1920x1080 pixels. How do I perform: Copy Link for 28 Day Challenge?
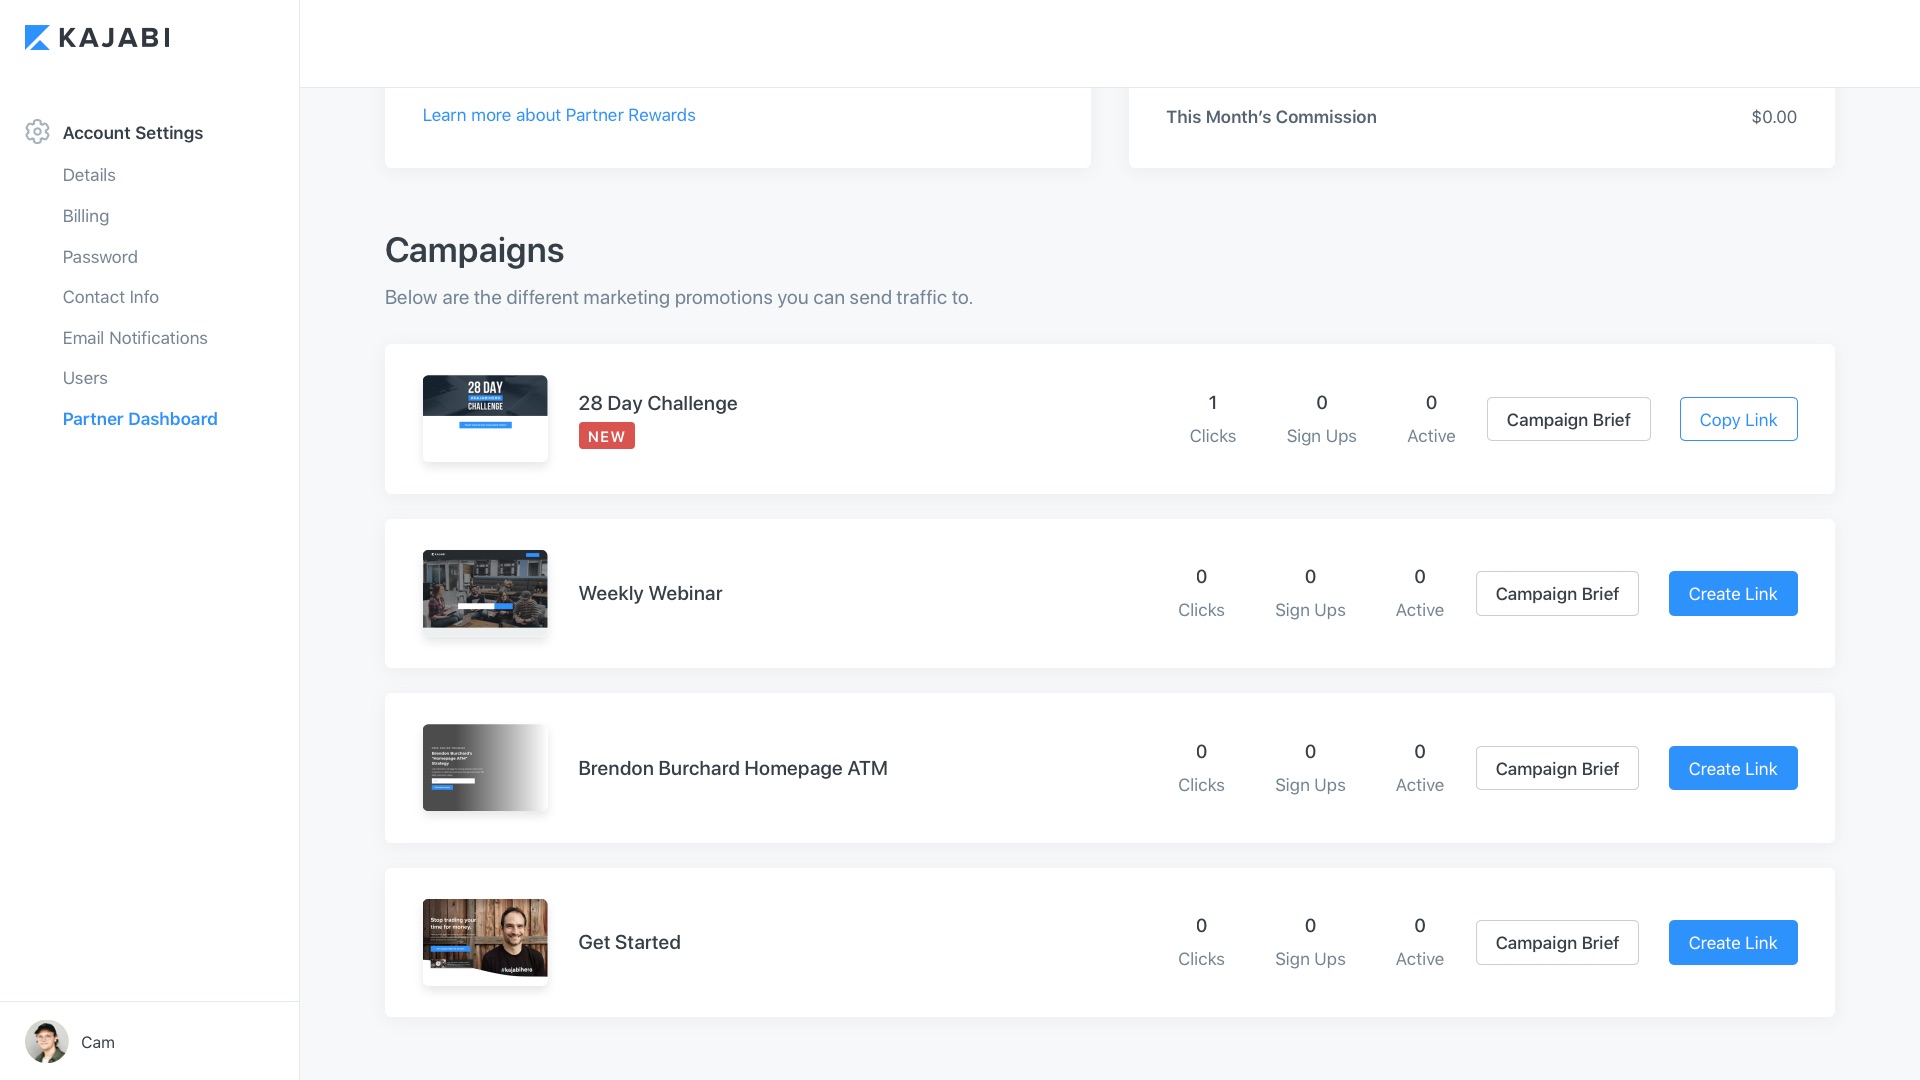click(1738, 419)
